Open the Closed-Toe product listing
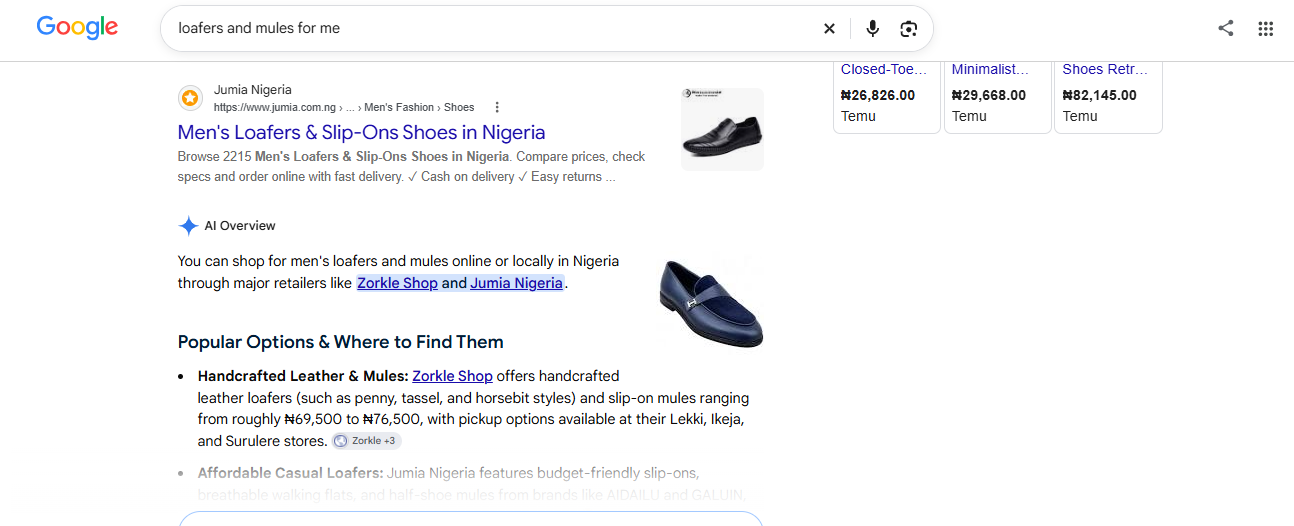 (x=884, y=69)
